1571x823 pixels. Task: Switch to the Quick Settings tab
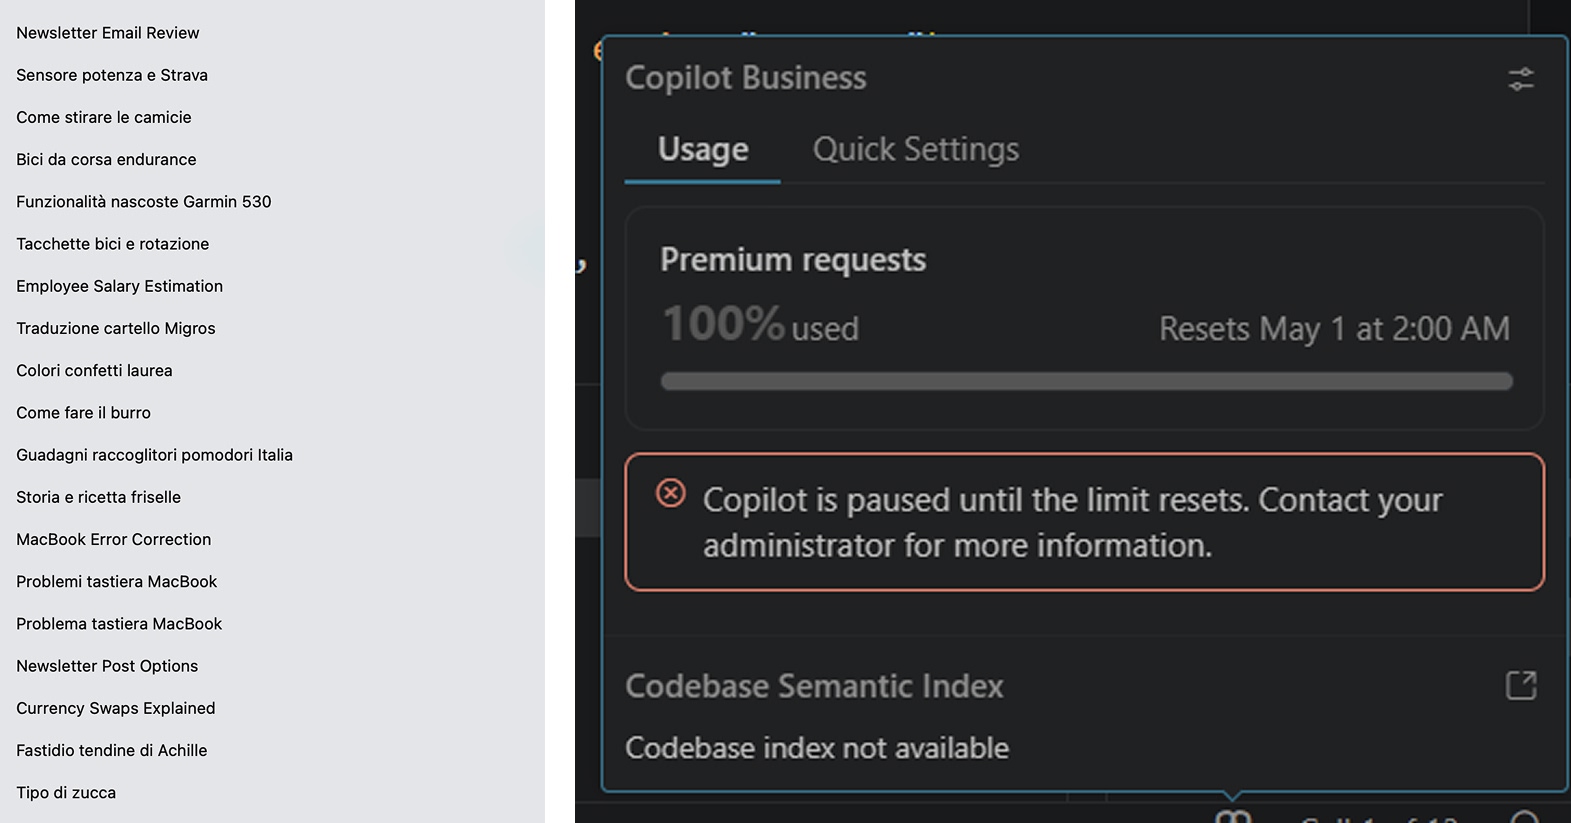[x=915, y=150]
